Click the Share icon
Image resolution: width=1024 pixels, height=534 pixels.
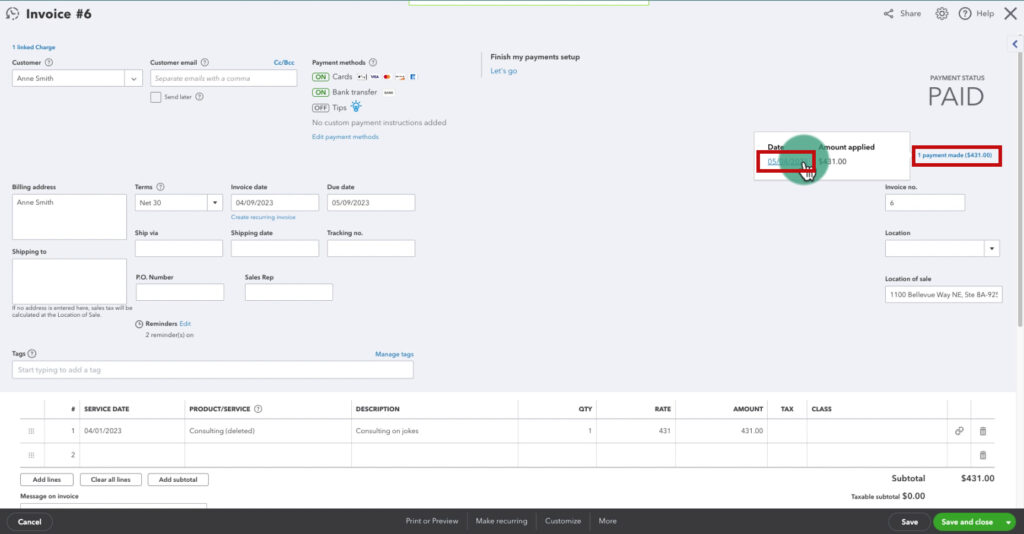(x=889, y=14)
